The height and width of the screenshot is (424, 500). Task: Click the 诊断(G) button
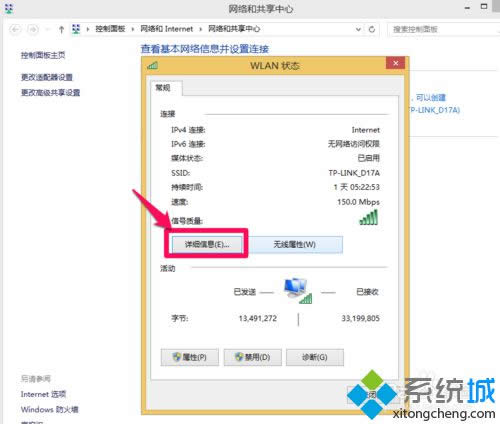click(x=315, y=357)
